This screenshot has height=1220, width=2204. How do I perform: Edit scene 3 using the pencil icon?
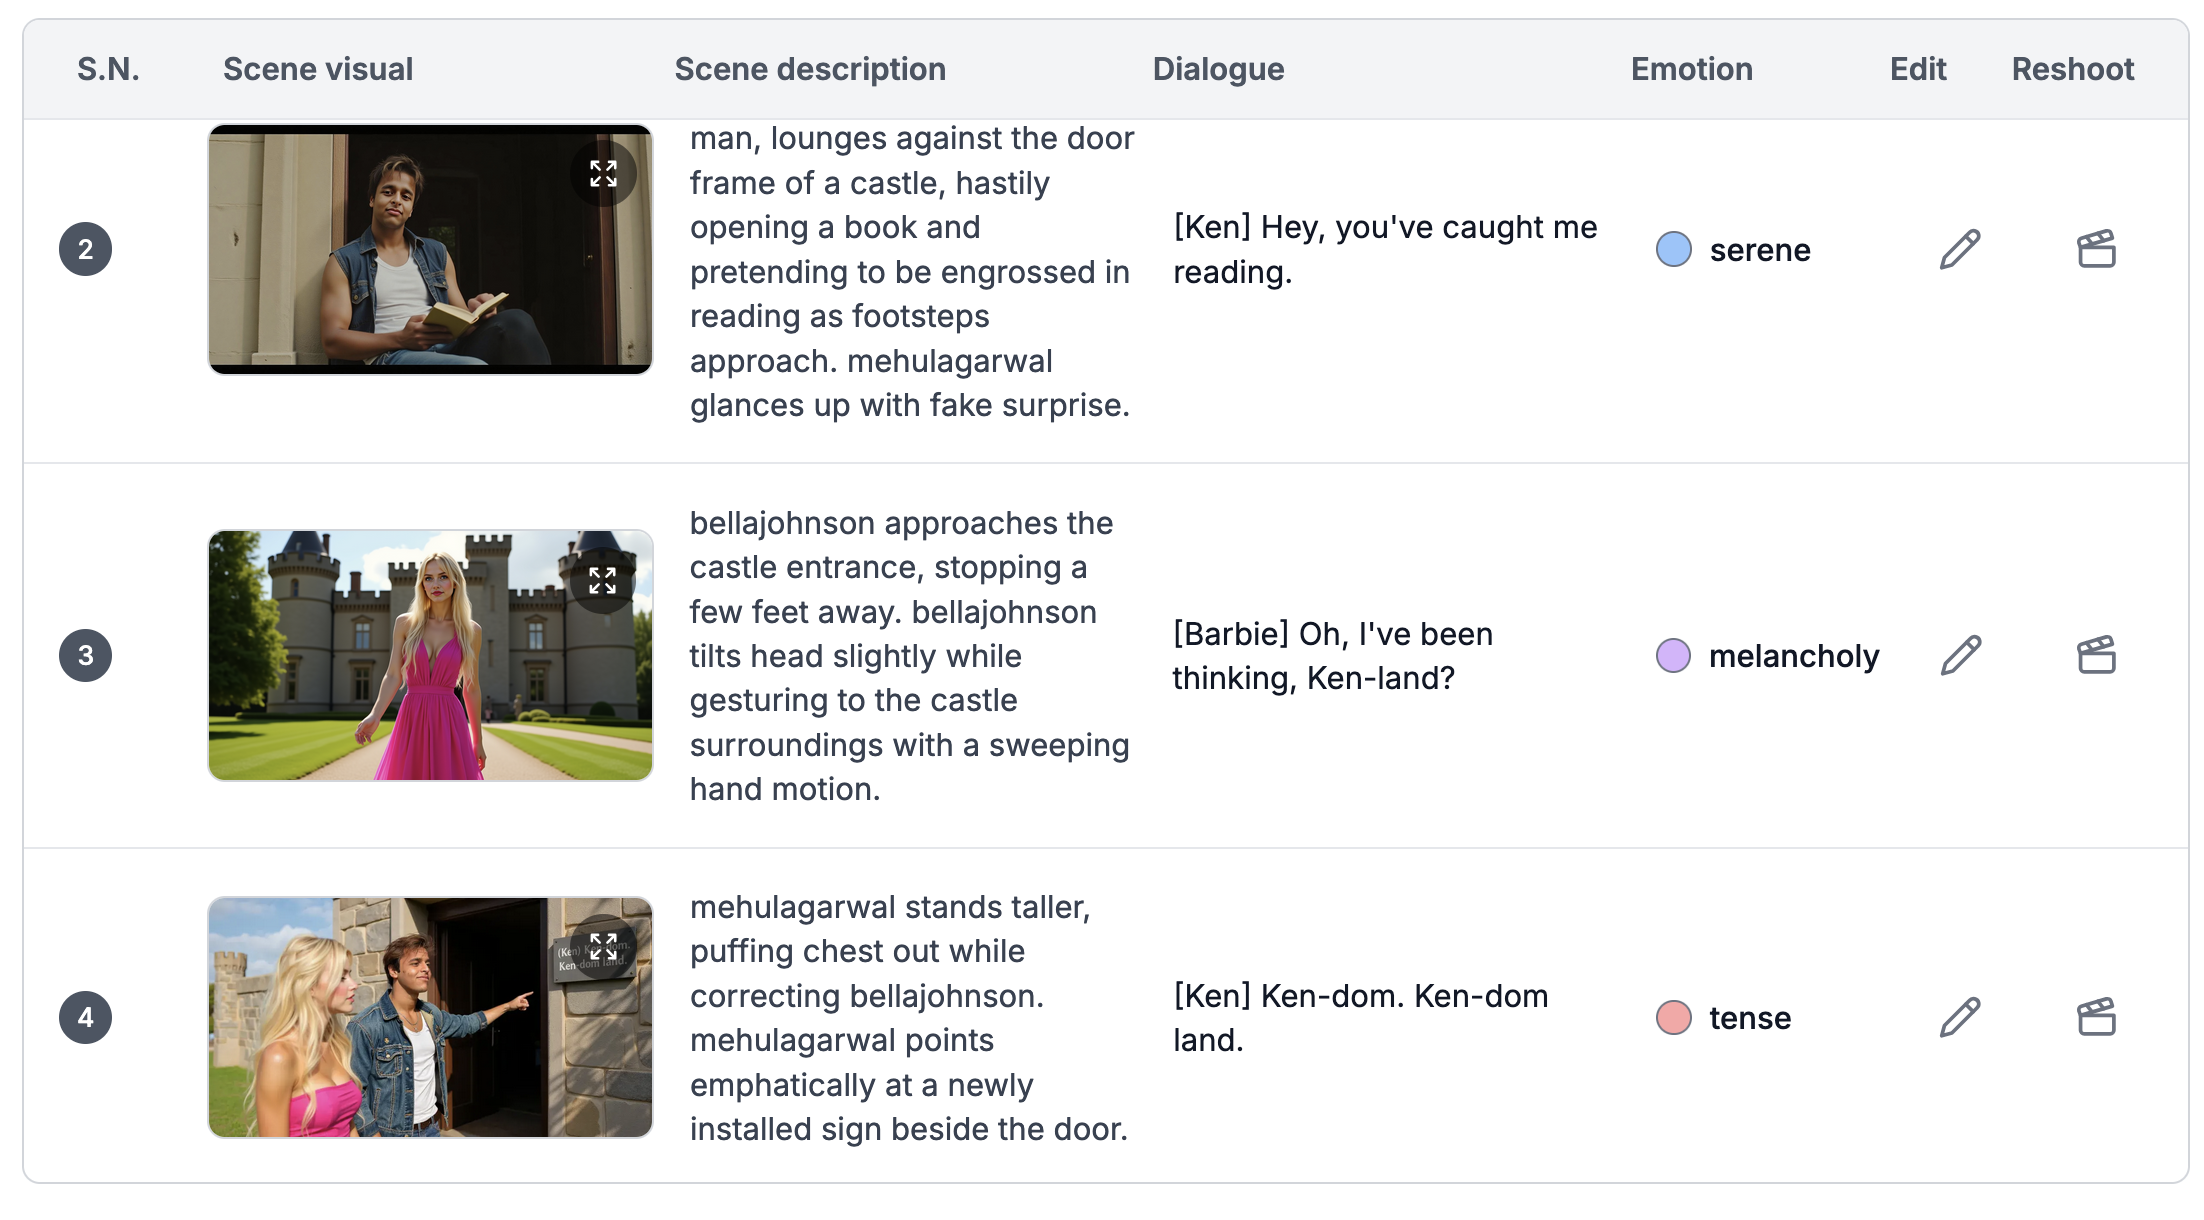pos(1958,655)
